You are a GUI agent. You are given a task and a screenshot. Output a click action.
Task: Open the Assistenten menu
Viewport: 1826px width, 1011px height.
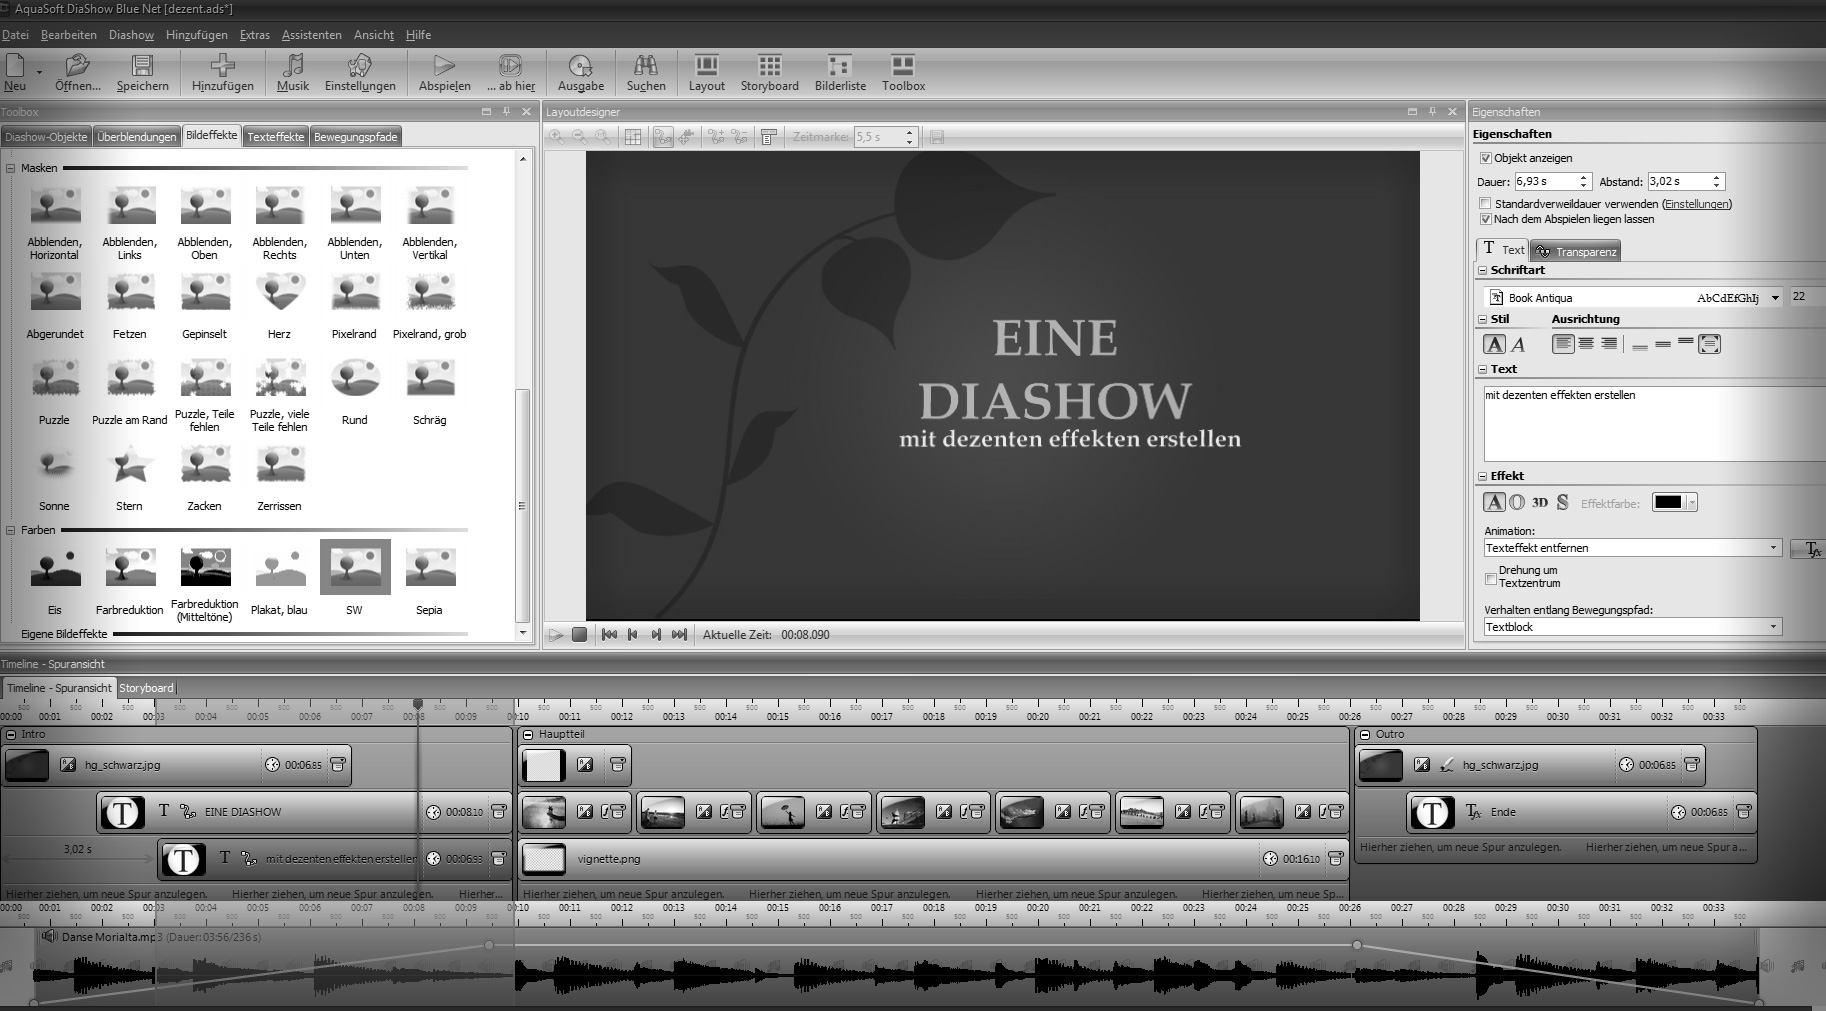[x=312, y=35]
